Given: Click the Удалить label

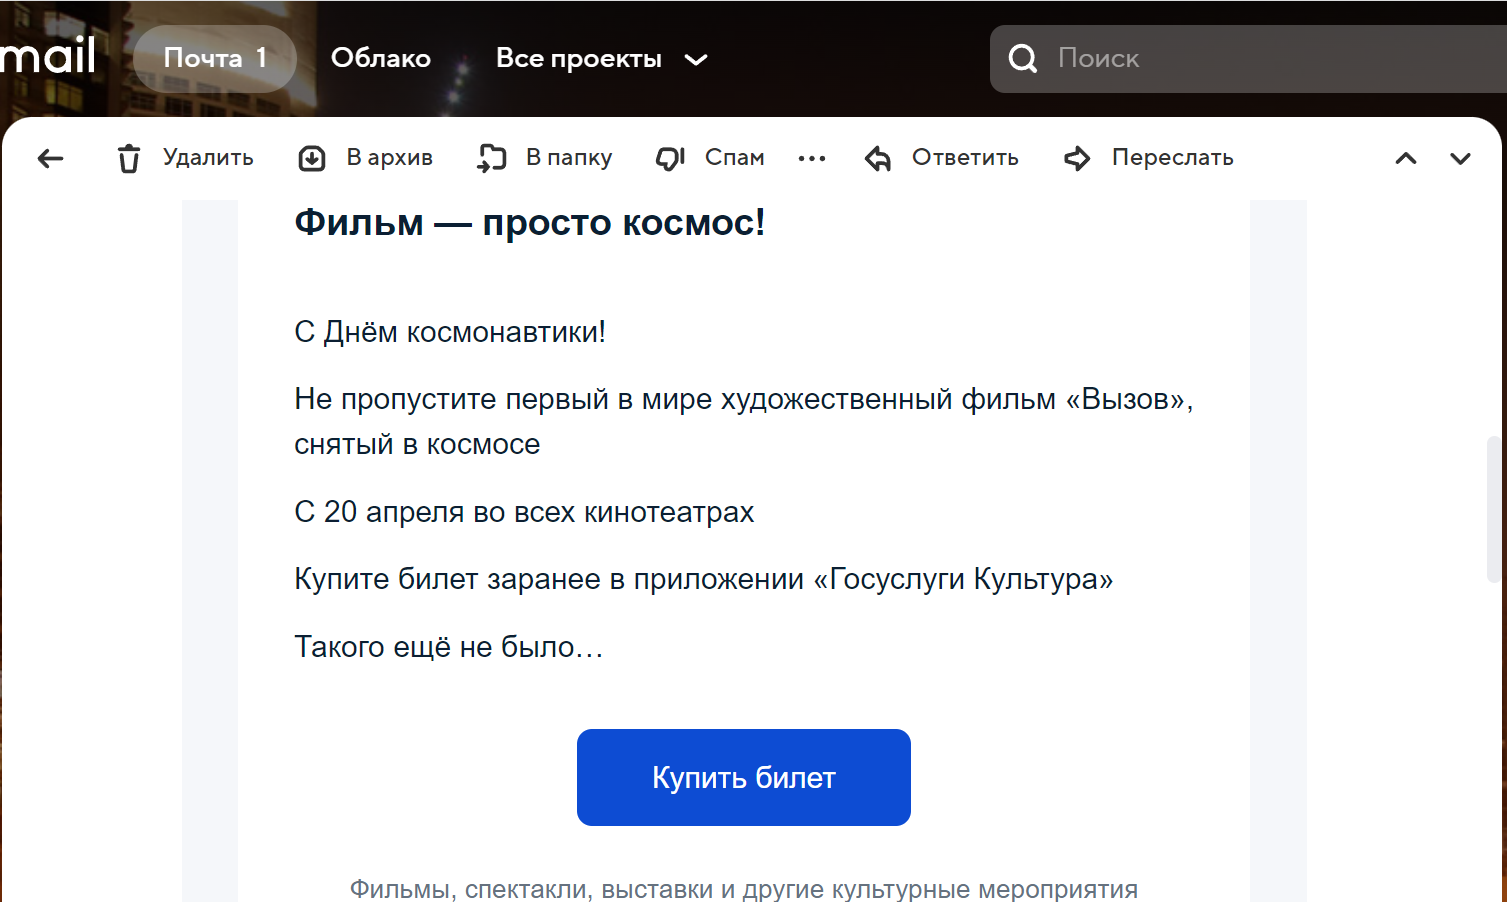Looking at the screenshot, I should [x=208, y=157].
